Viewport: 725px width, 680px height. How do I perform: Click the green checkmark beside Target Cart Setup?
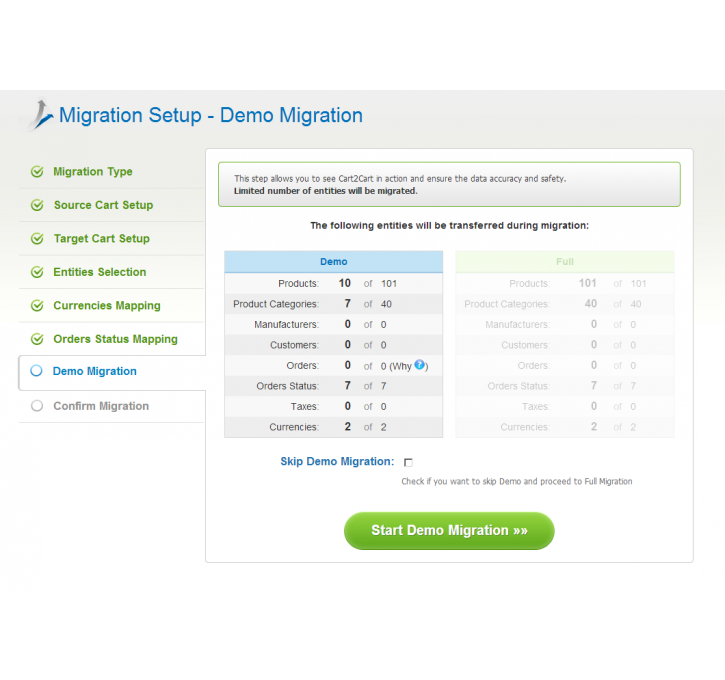(37, 239)
